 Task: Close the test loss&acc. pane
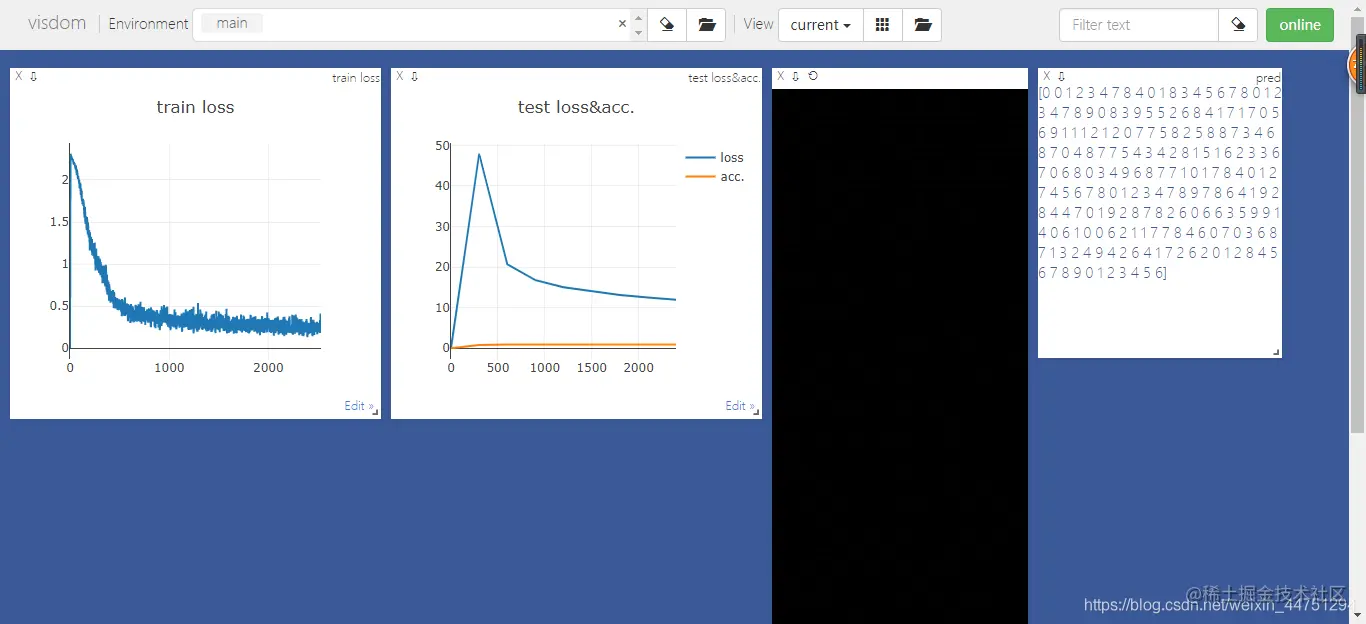pyautogui.click(x=400, y=76)
